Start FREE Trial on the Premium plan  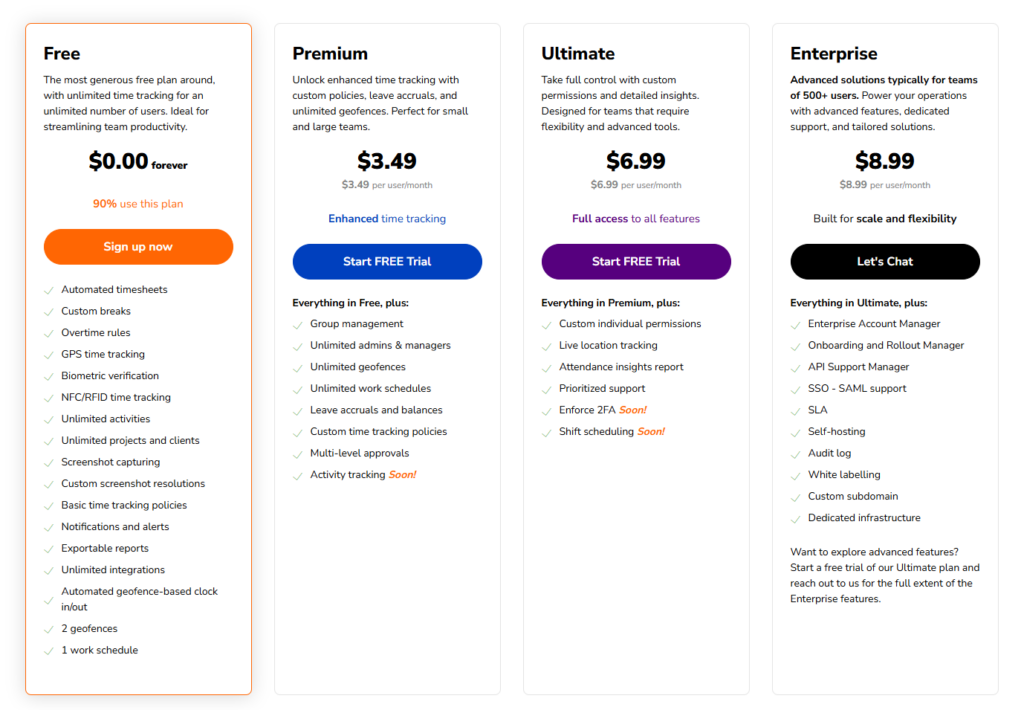point(386,261)
